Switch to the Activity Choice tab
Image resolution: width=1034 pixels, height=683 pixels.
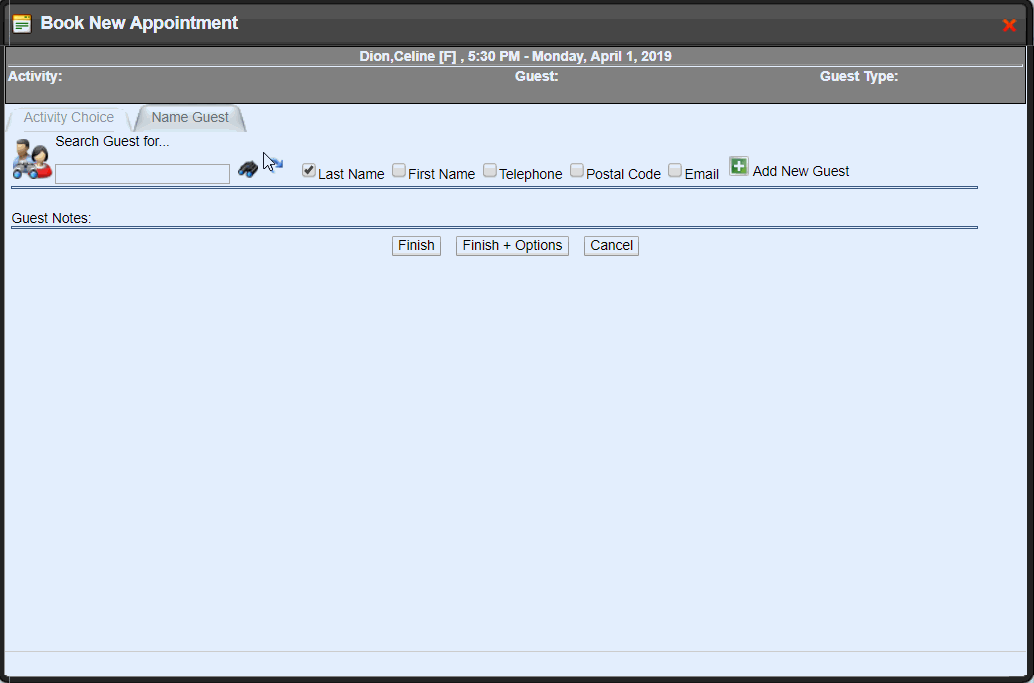69,117
